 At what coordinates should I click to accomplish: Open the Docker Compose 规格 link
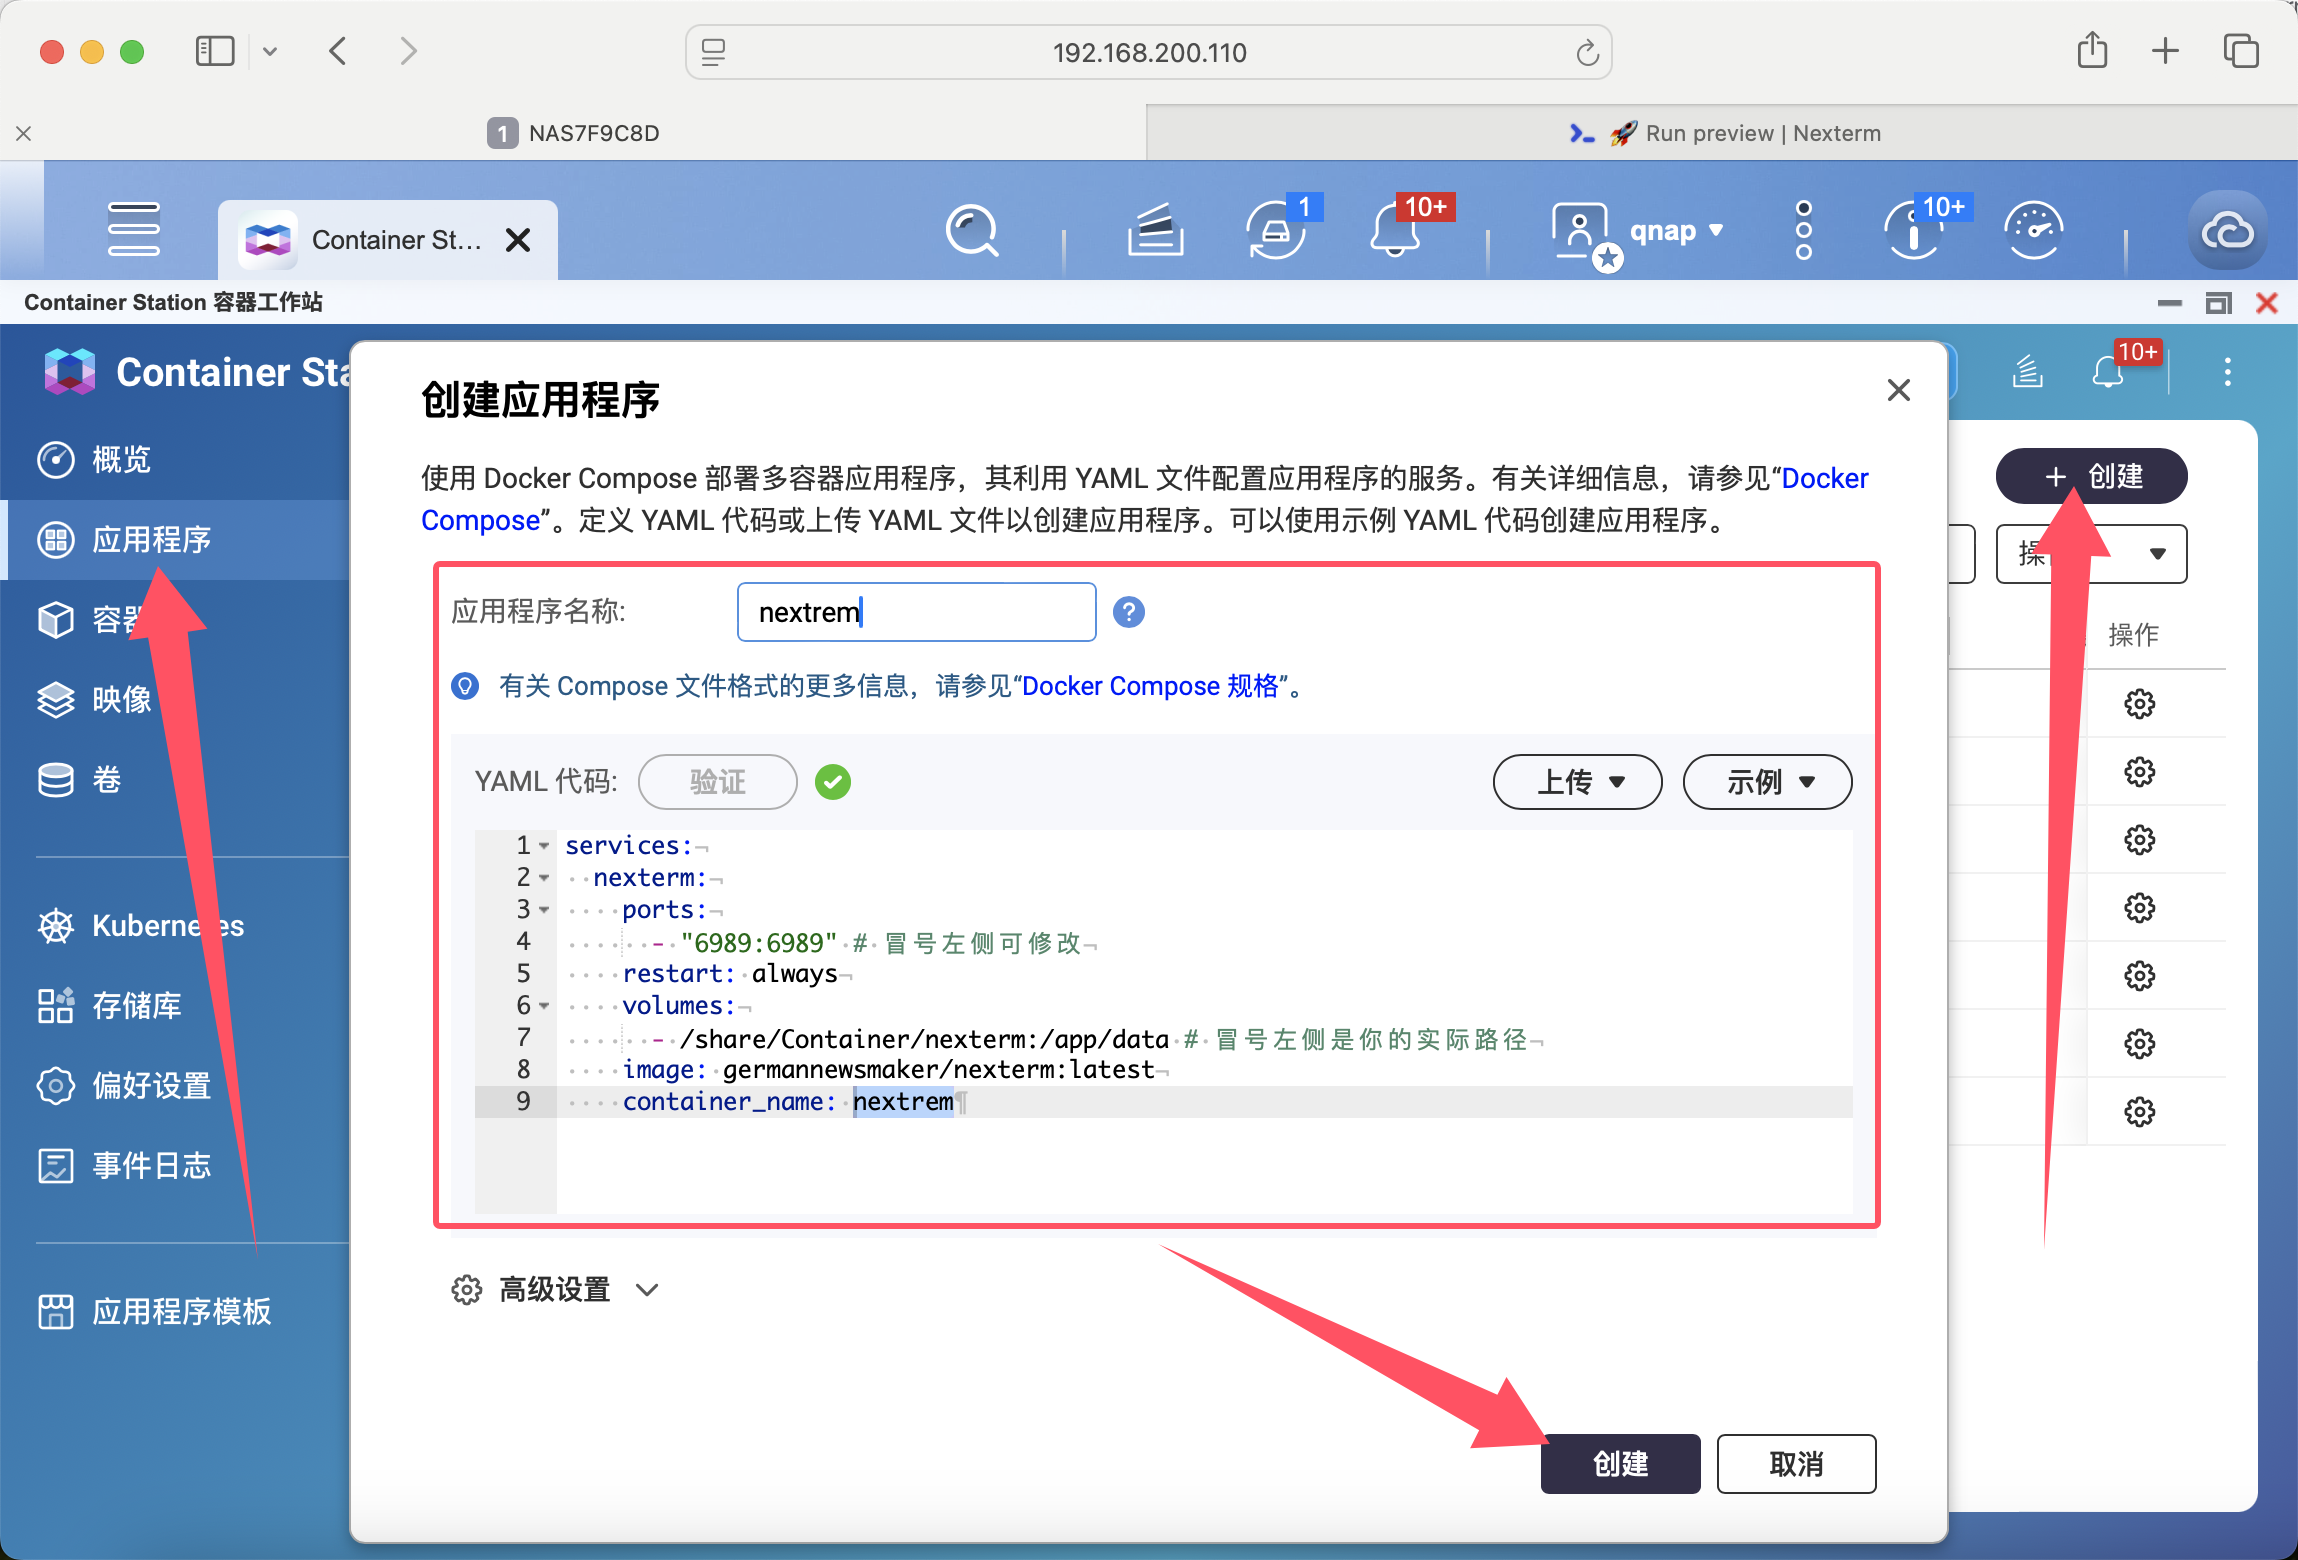click(x=1150, y=686)
